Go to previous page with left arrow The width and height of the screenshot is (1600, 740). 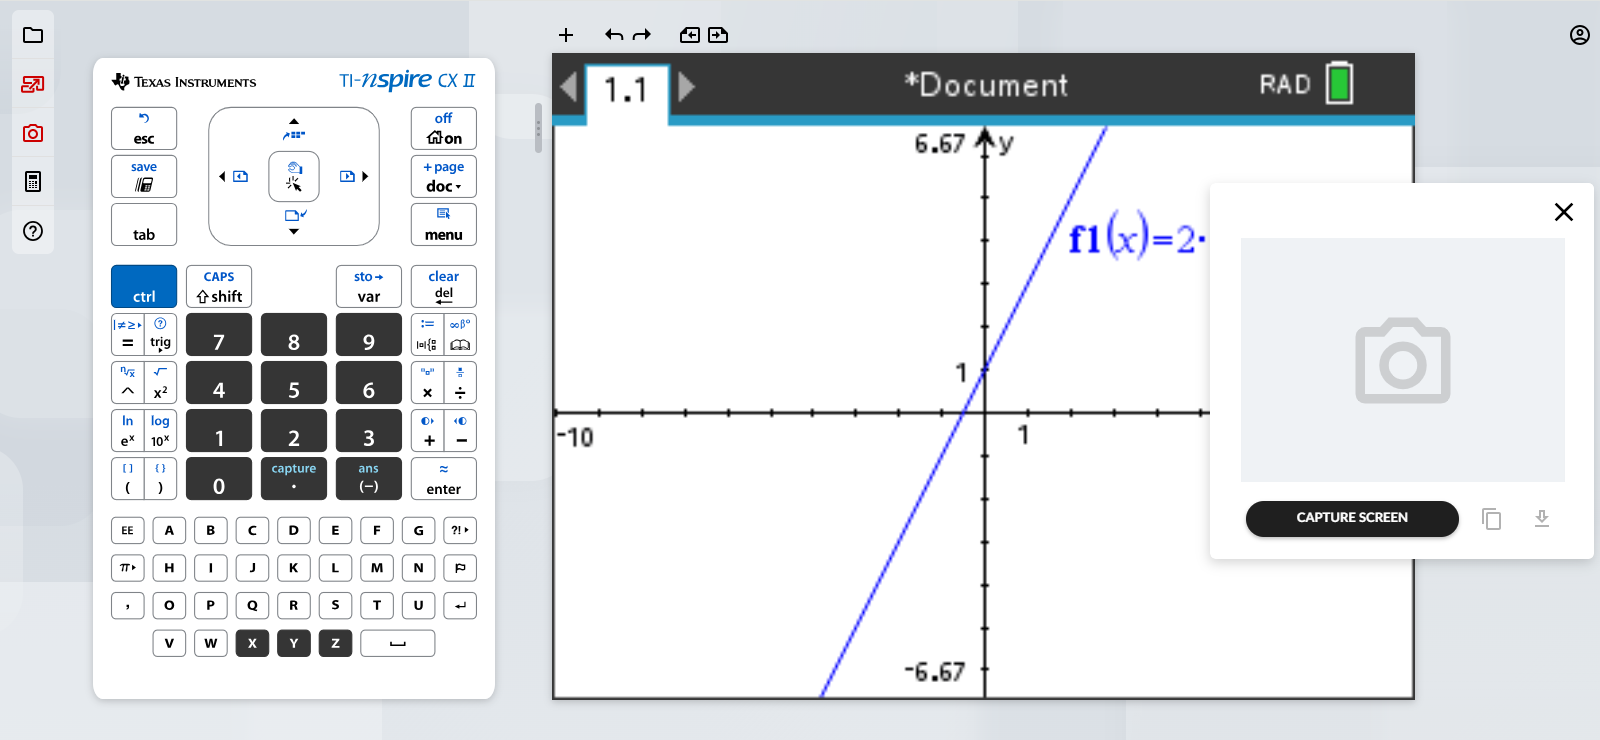(568, 87)
